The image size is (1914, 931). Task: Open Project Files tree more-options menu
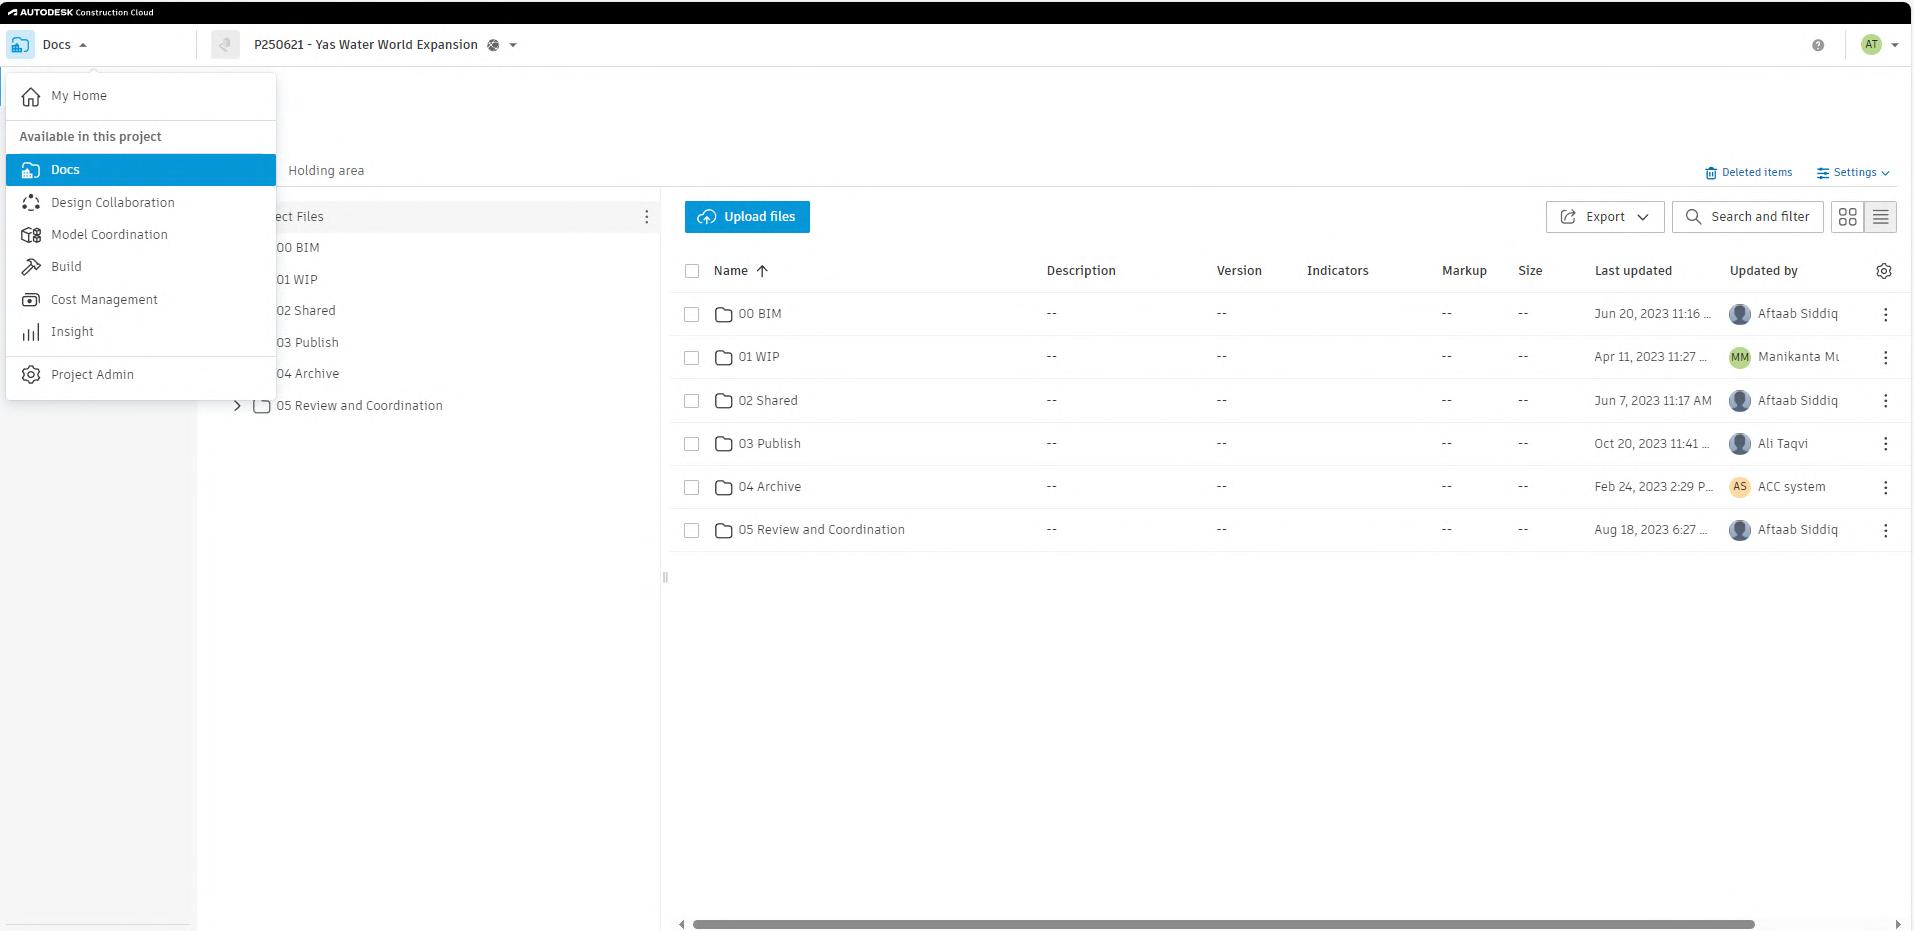pos(646,217)
